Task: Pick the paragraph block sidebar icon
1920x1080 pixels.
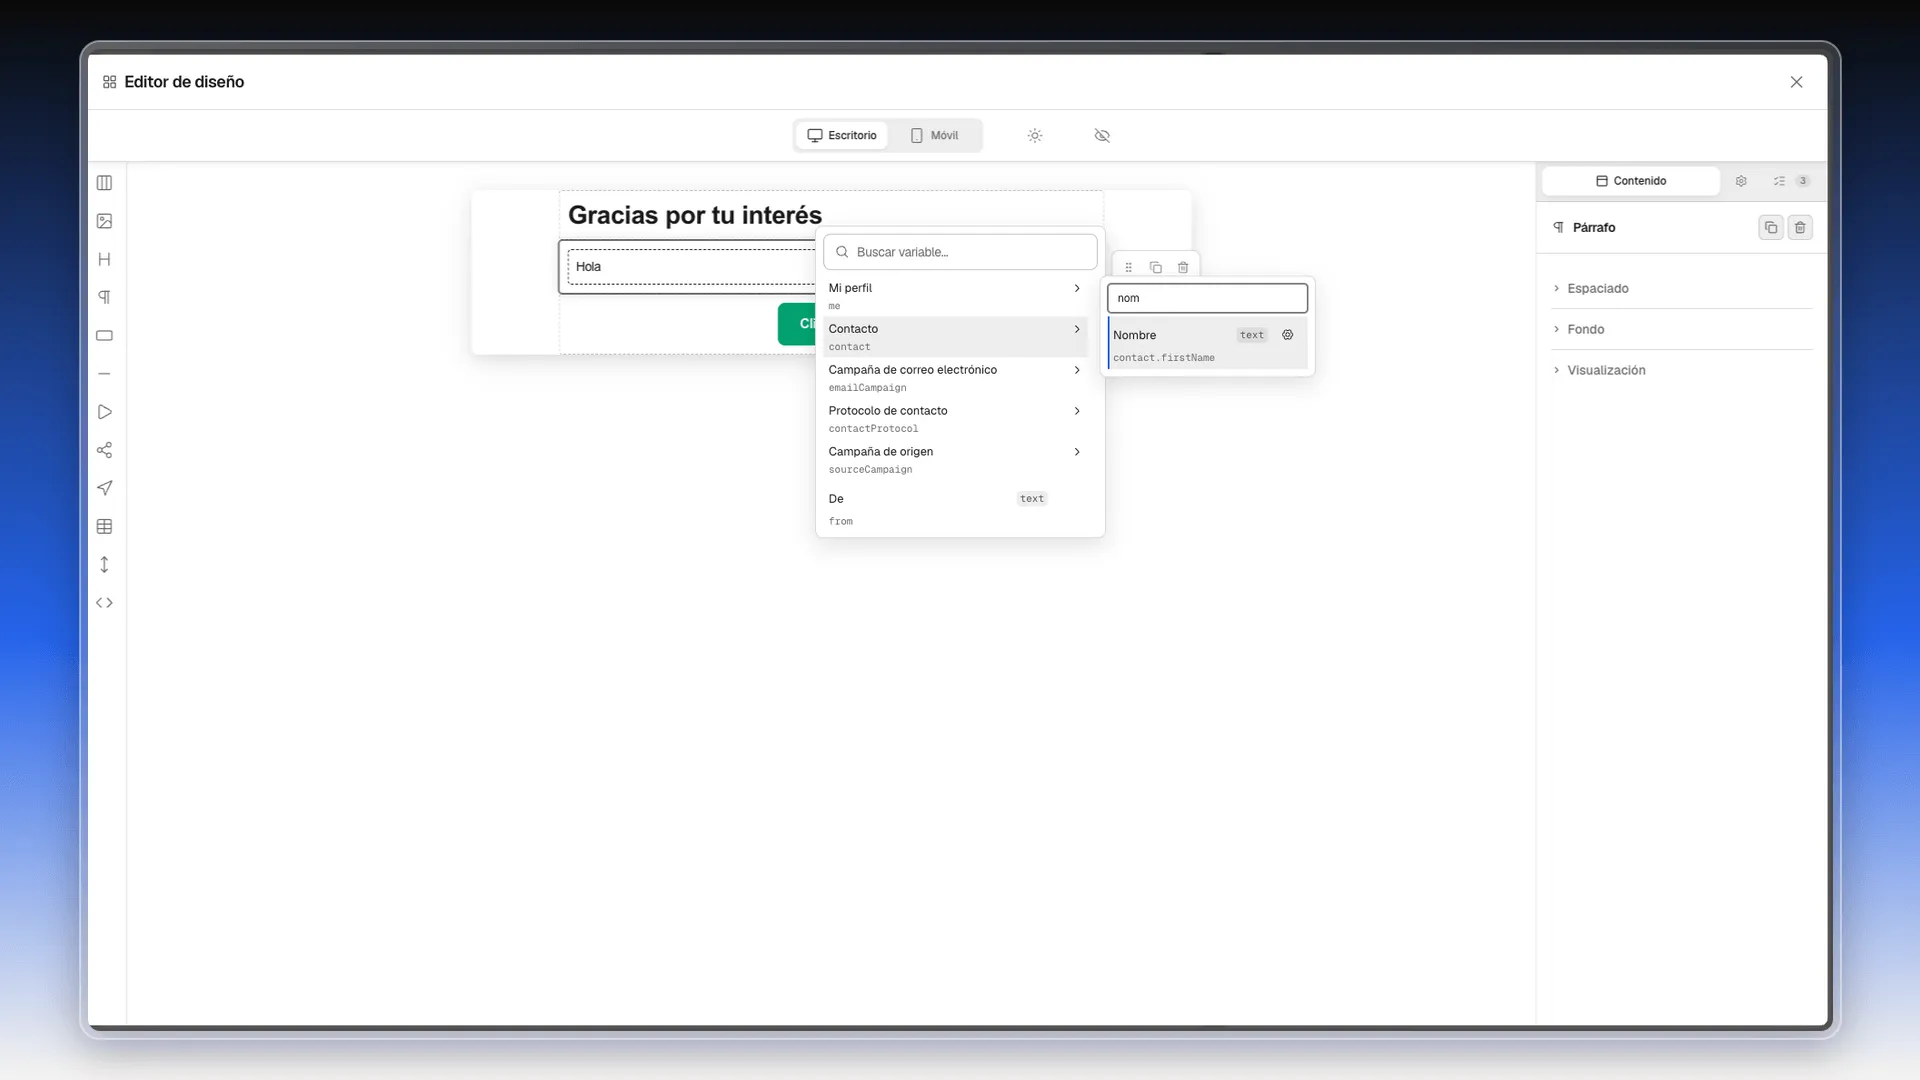Action: point(104,297)
